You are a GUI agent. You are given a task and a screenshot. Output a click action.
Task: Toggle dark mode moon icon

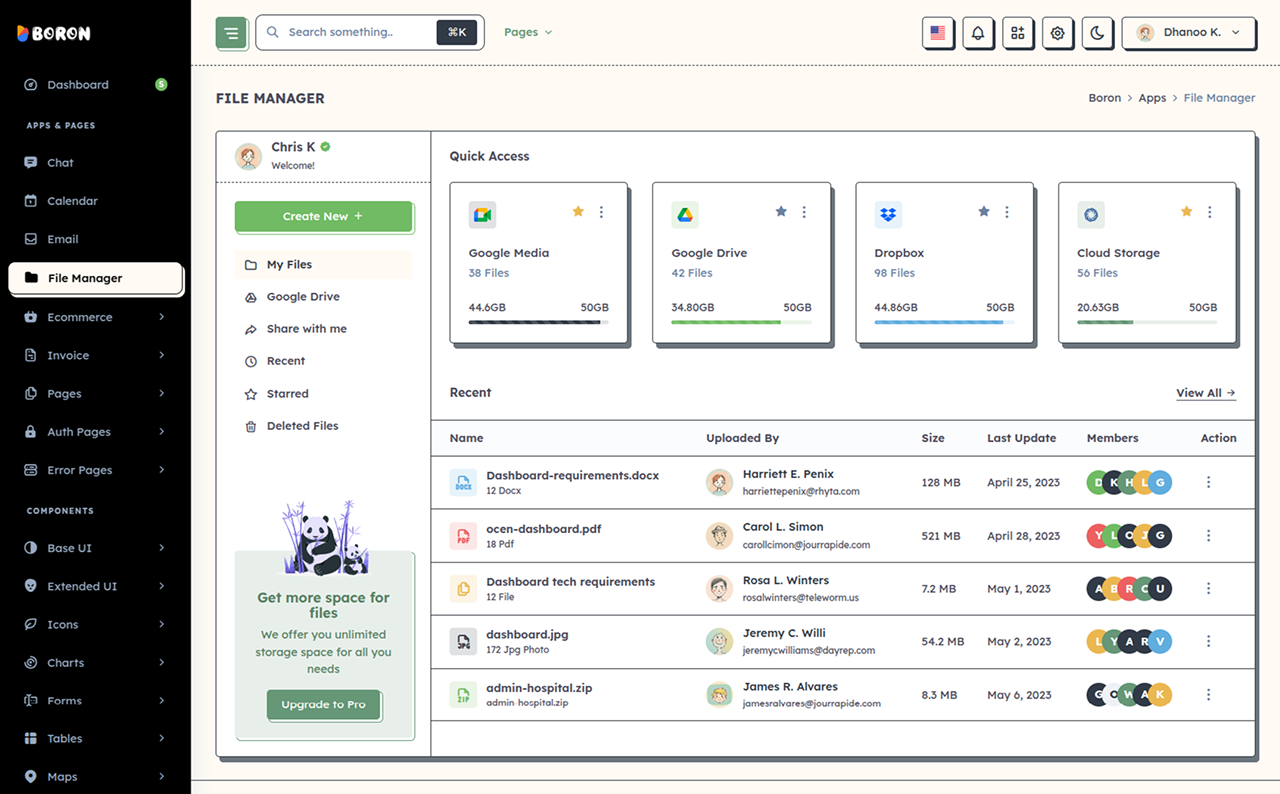tap(1097, 32)
